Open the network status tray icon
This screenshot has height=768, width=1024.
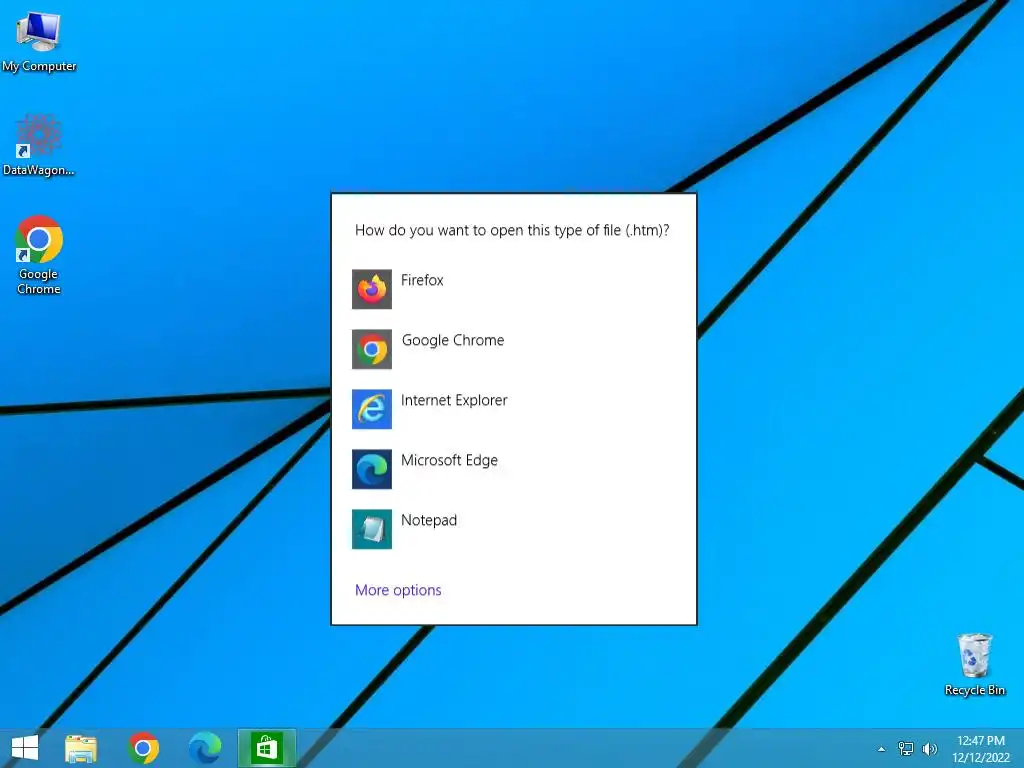[x=906, y=748]
